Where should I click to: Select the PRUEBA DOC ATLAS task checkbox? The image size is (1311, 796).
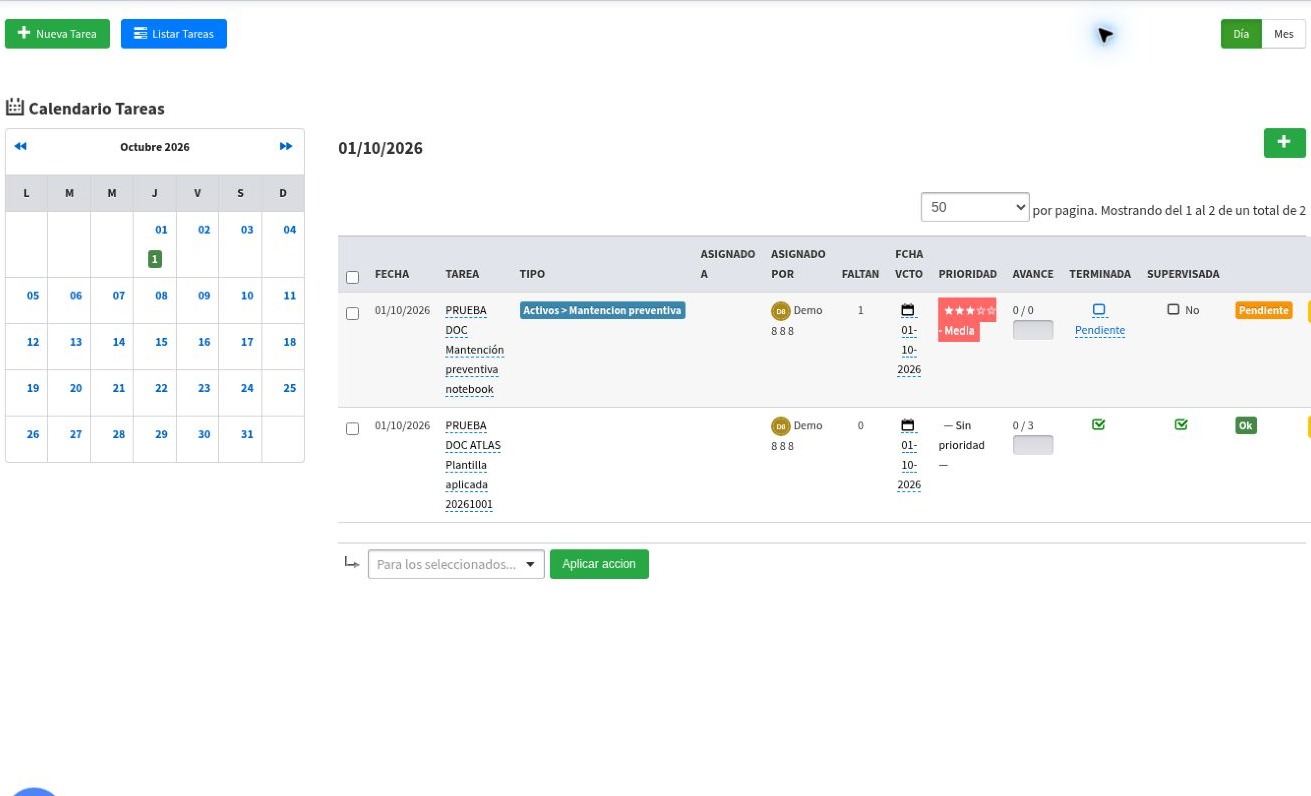coord(352,428)
